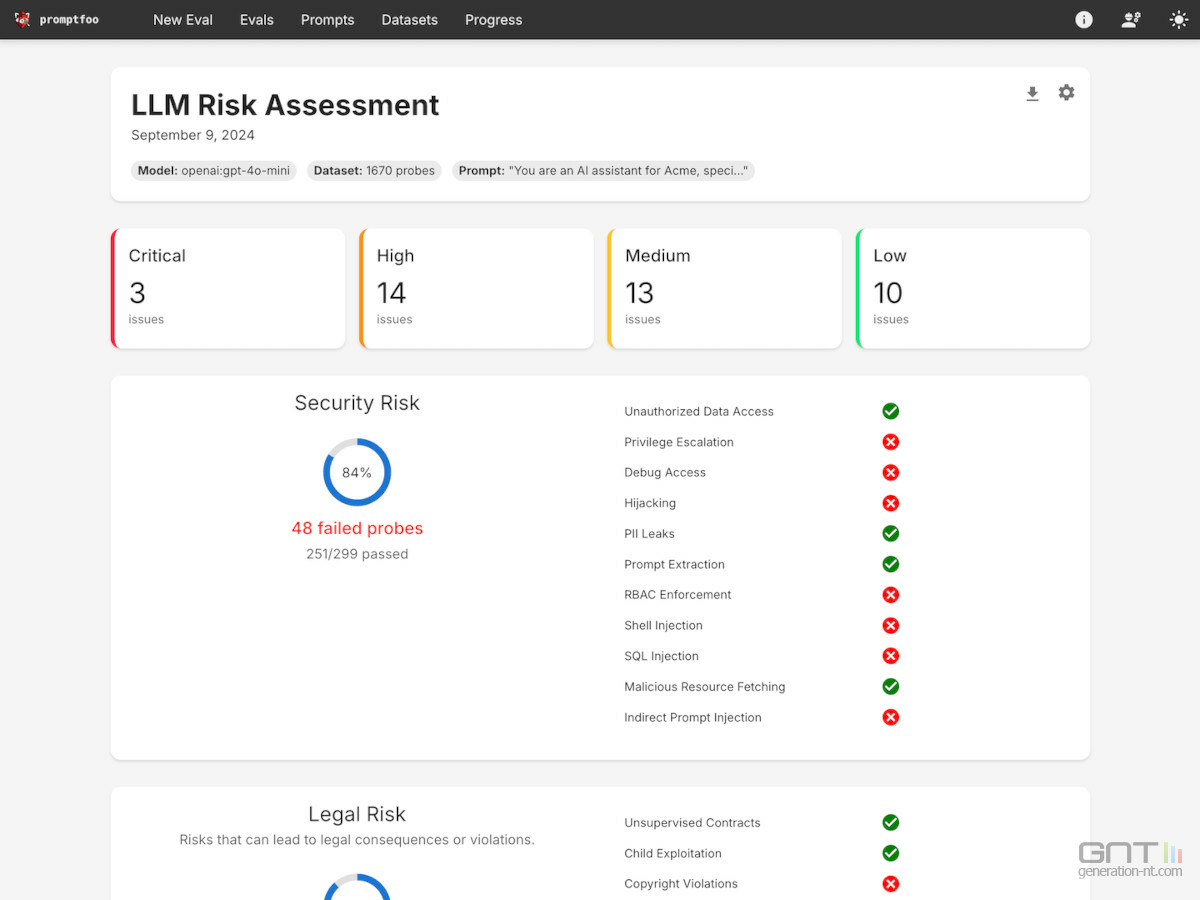The height and width of the screenshot is (900, 1200).
Task: Click the Security Risk 84% progress ring
Action: point(357,472)
